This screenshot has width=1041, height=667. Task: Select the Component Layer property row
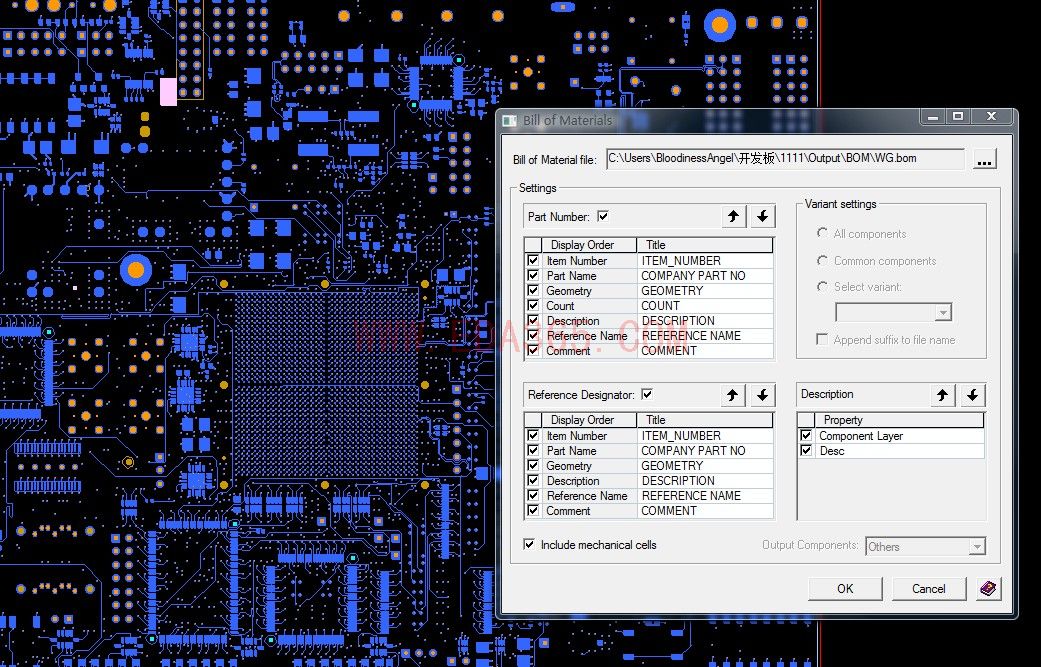(891, 436)
